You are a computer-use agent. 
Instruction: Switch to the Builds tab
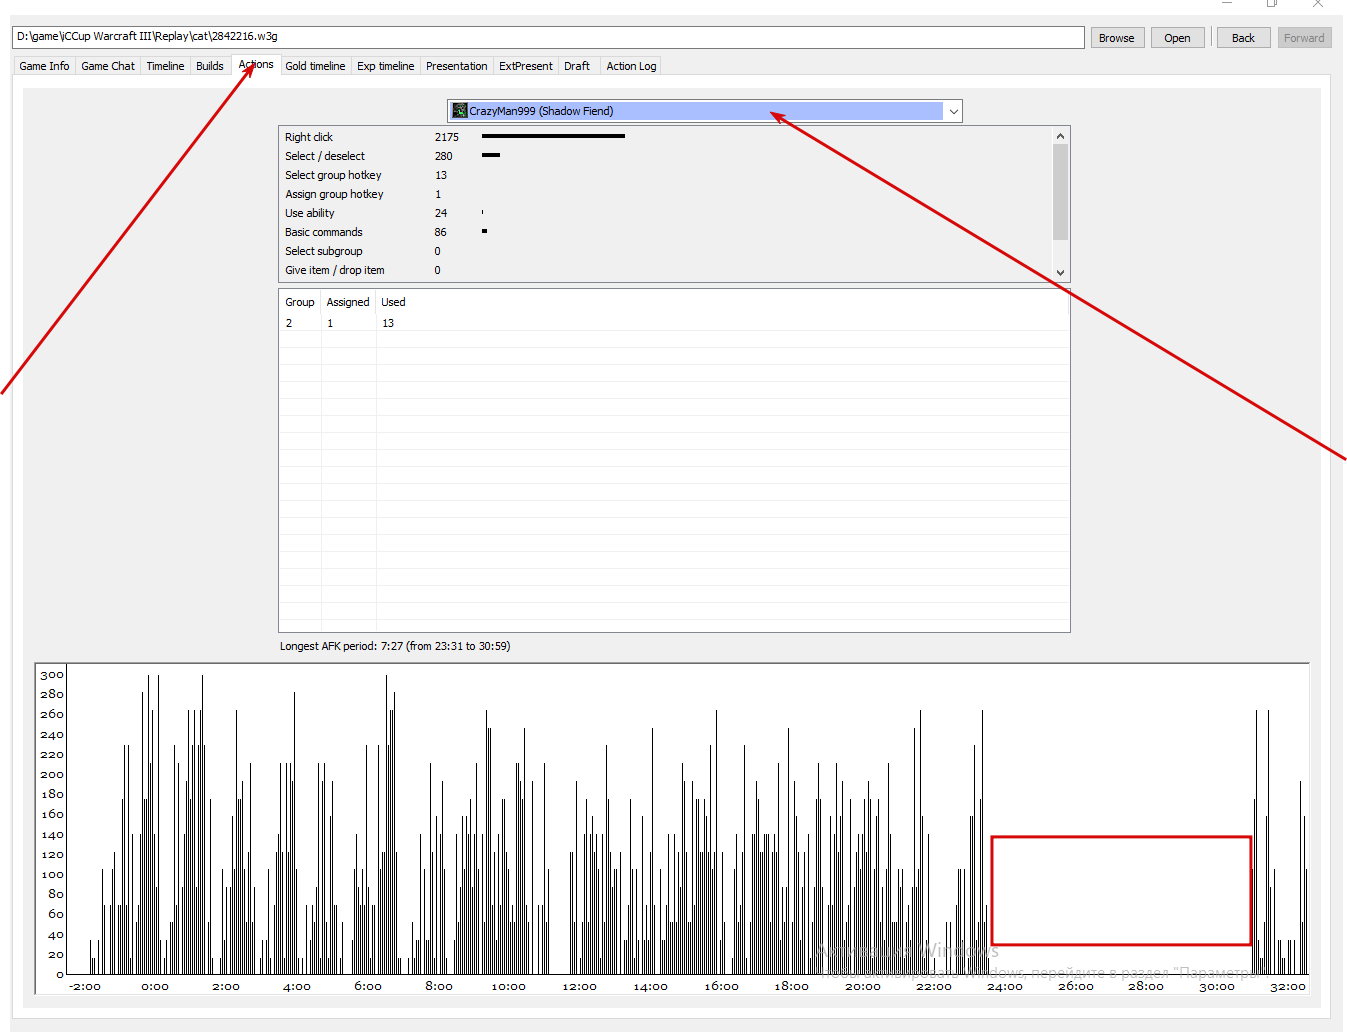pyautogui.click(x=210, y=66)
